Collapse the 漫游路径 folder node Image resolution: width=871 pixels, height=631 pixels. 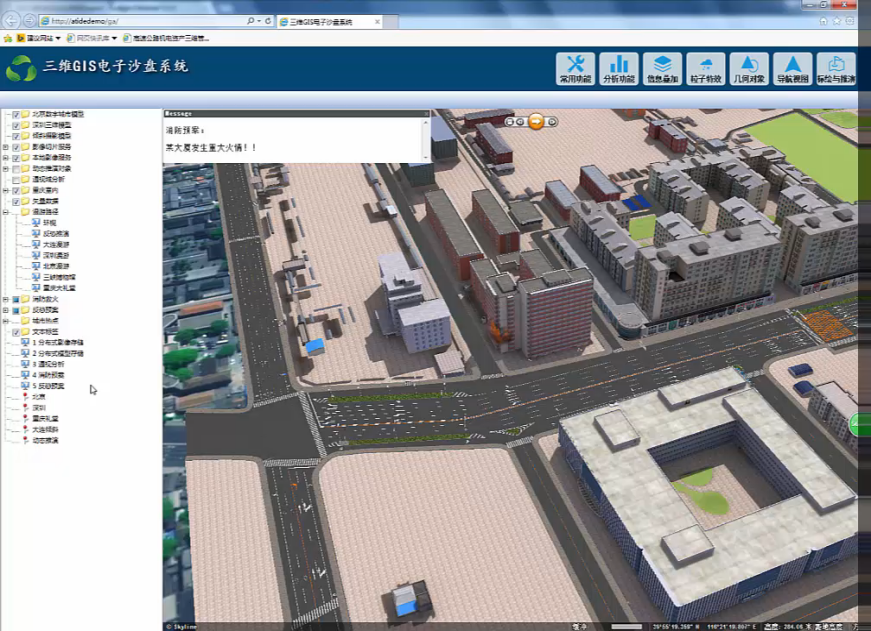coord(6,212)
